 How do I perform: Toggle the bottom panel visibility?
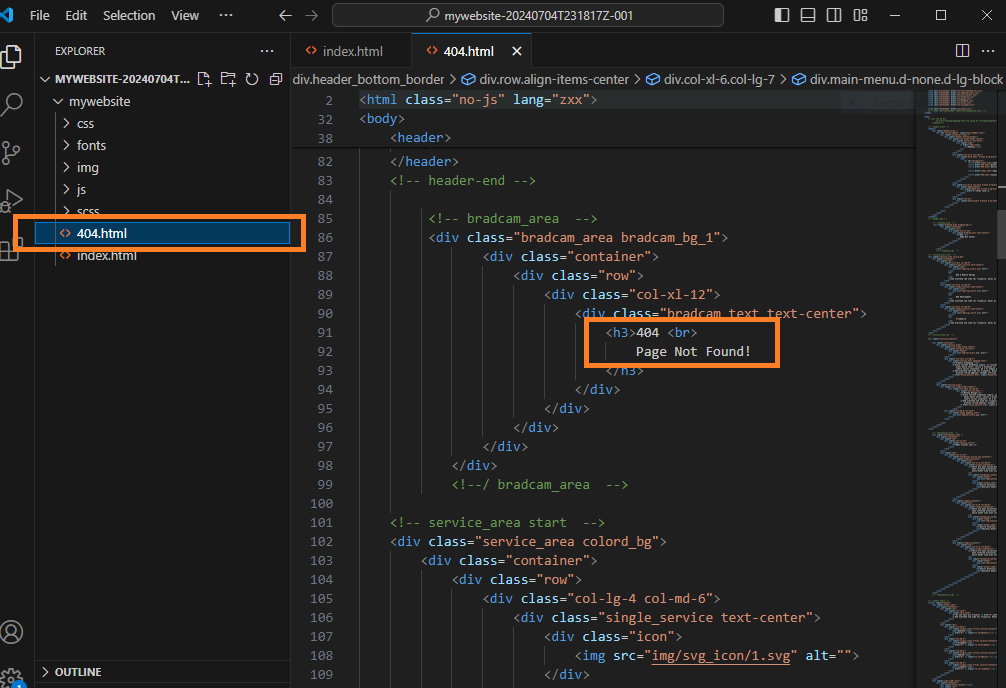[x=808, y=15]
